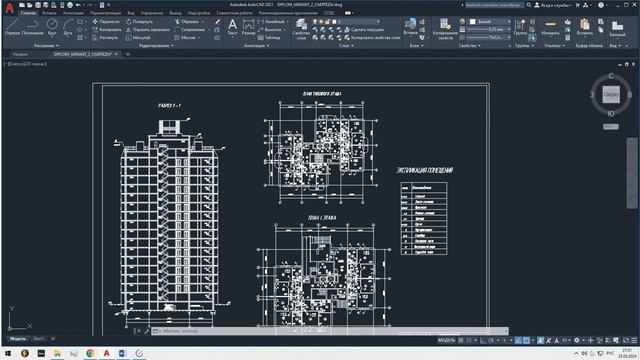
Task: Click the ViewCube Сверху (Top) face
Action: [611, 94]
